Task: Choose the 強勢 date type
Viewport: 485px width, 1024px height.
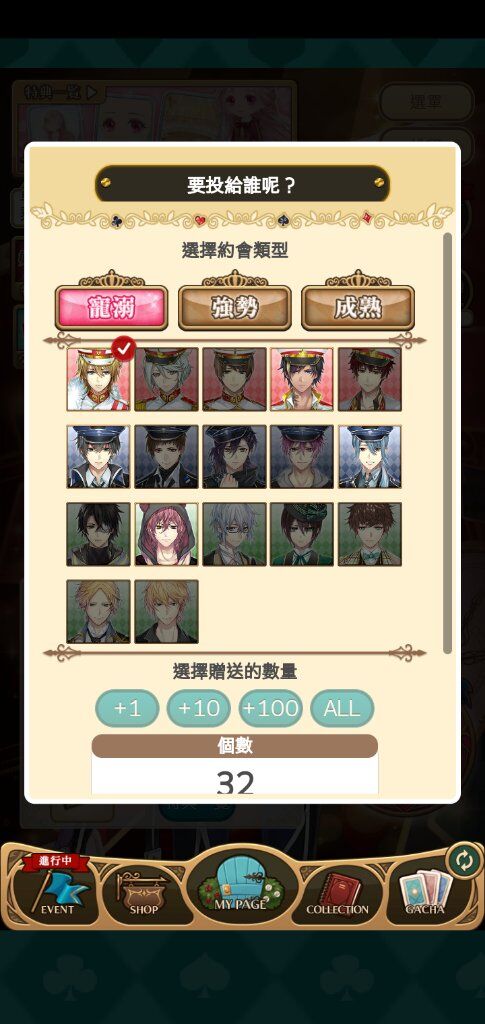Action: click(234, 308)
